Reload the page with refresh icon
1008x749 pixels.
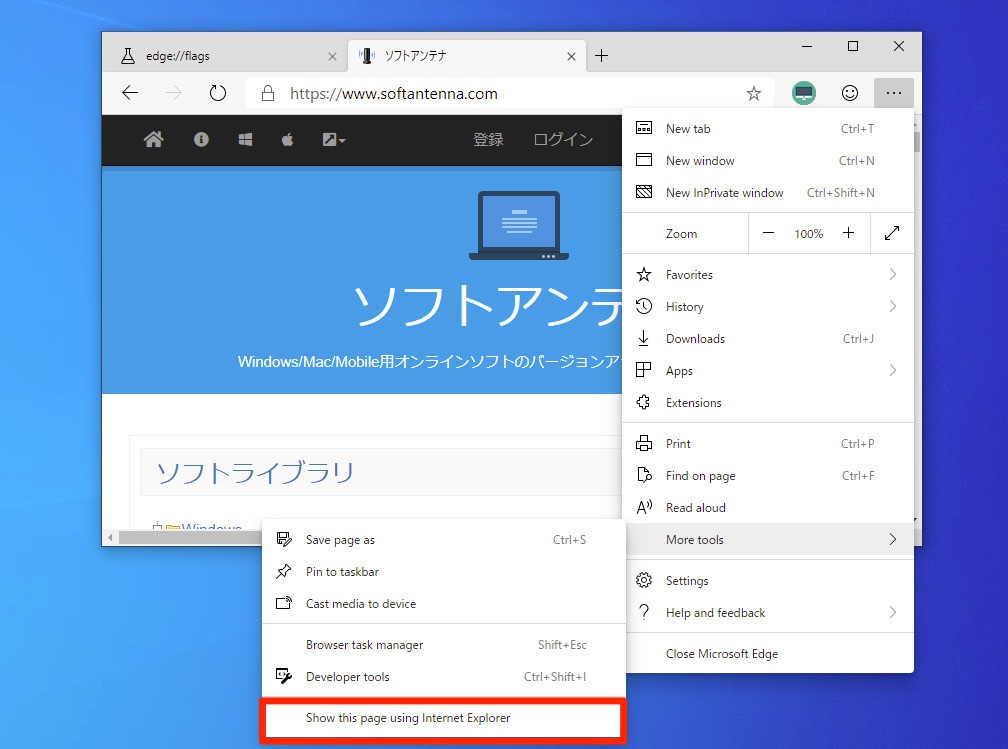[217, 93]
